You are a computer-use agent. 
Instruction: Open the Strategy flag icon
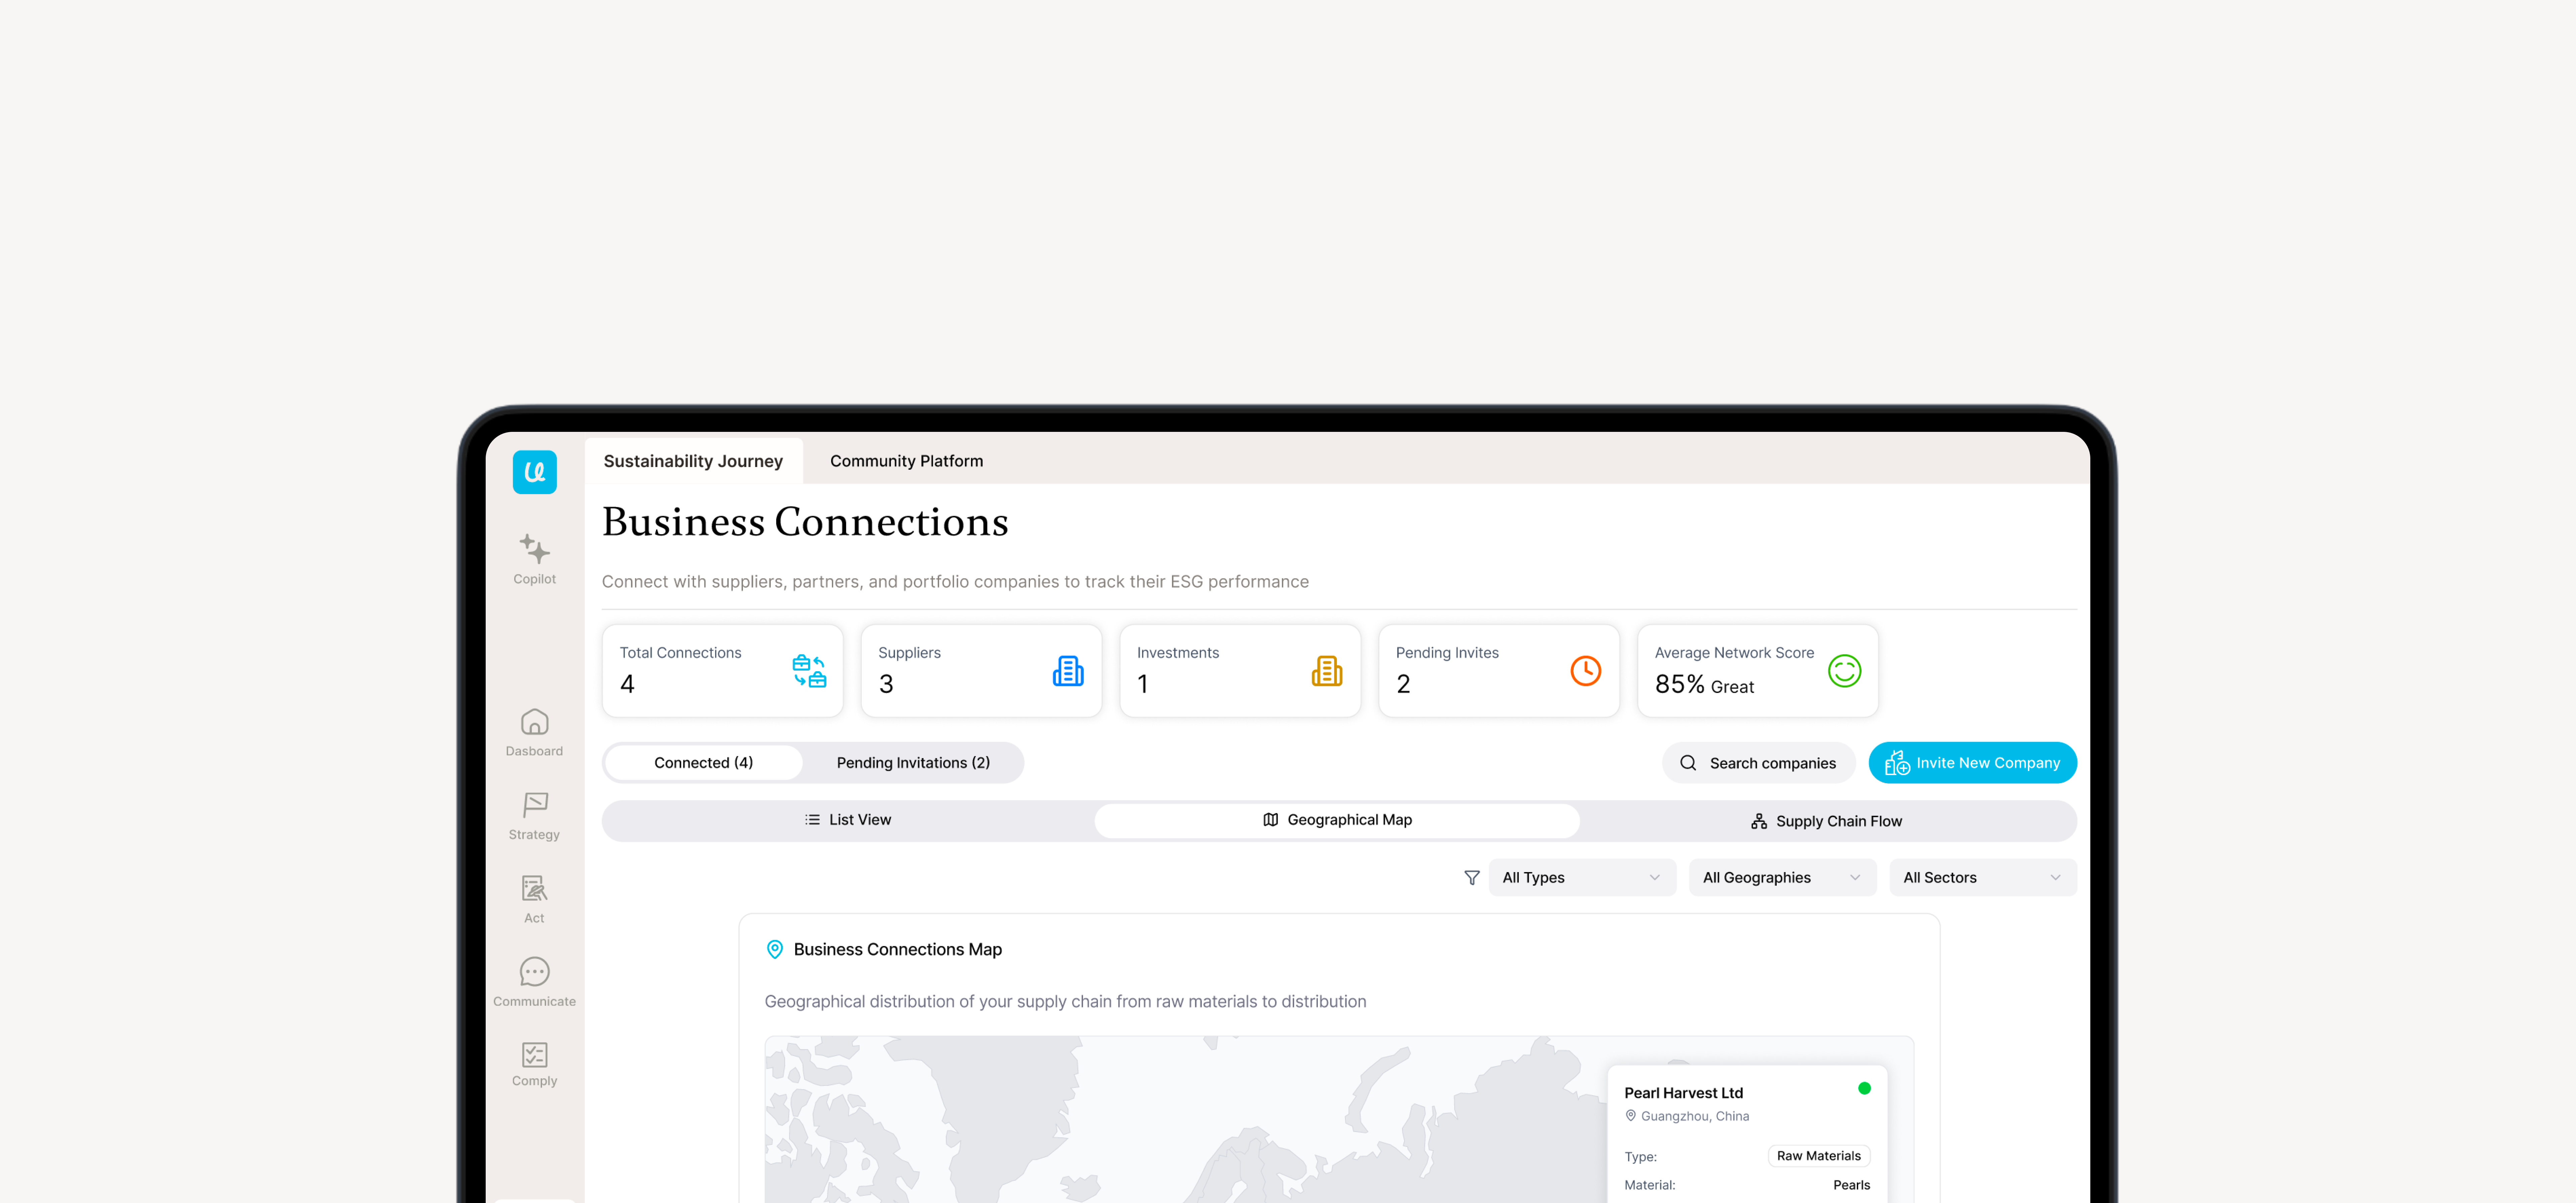[534, 805]
